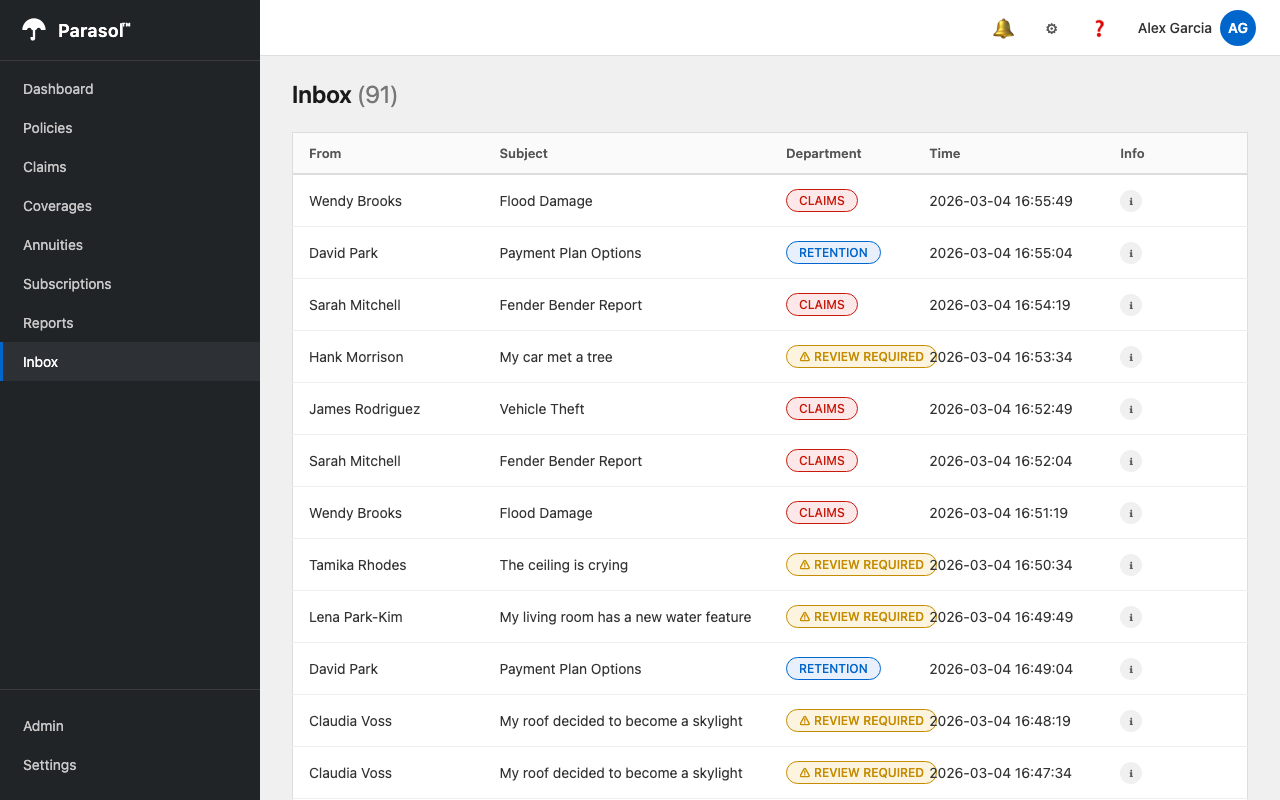Navigate to the Dashboard section
The height and width of the screenshot is (800, 1280).
[58, 89]
